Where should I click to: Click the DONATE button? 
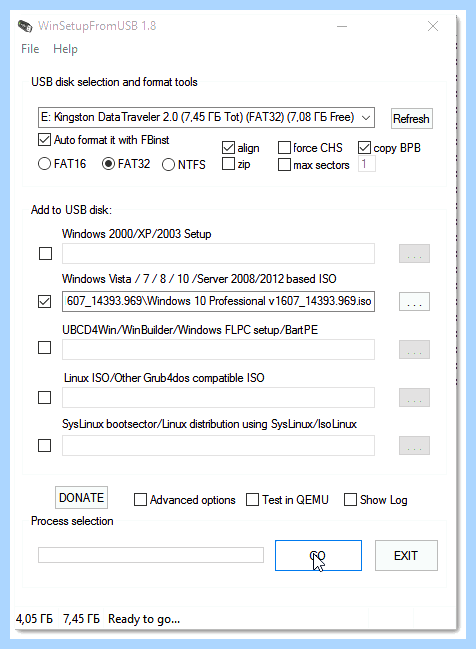[x=82, y=498]
